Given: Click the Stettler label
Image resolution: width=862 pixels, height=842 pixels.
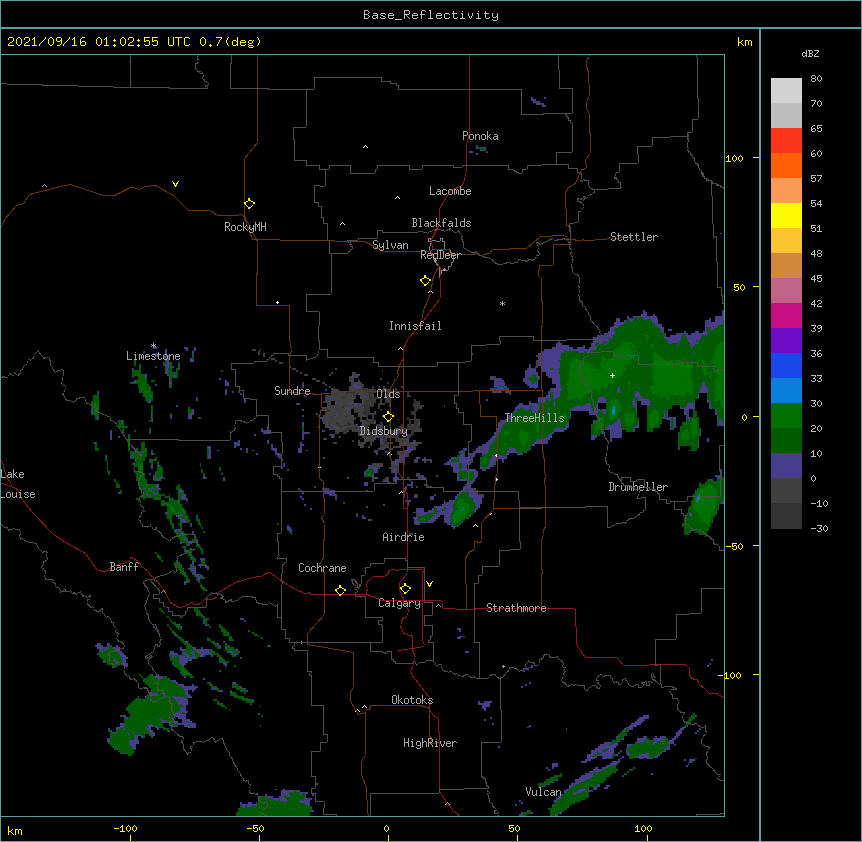Looking at the screenshot, I should pos(634,237).
